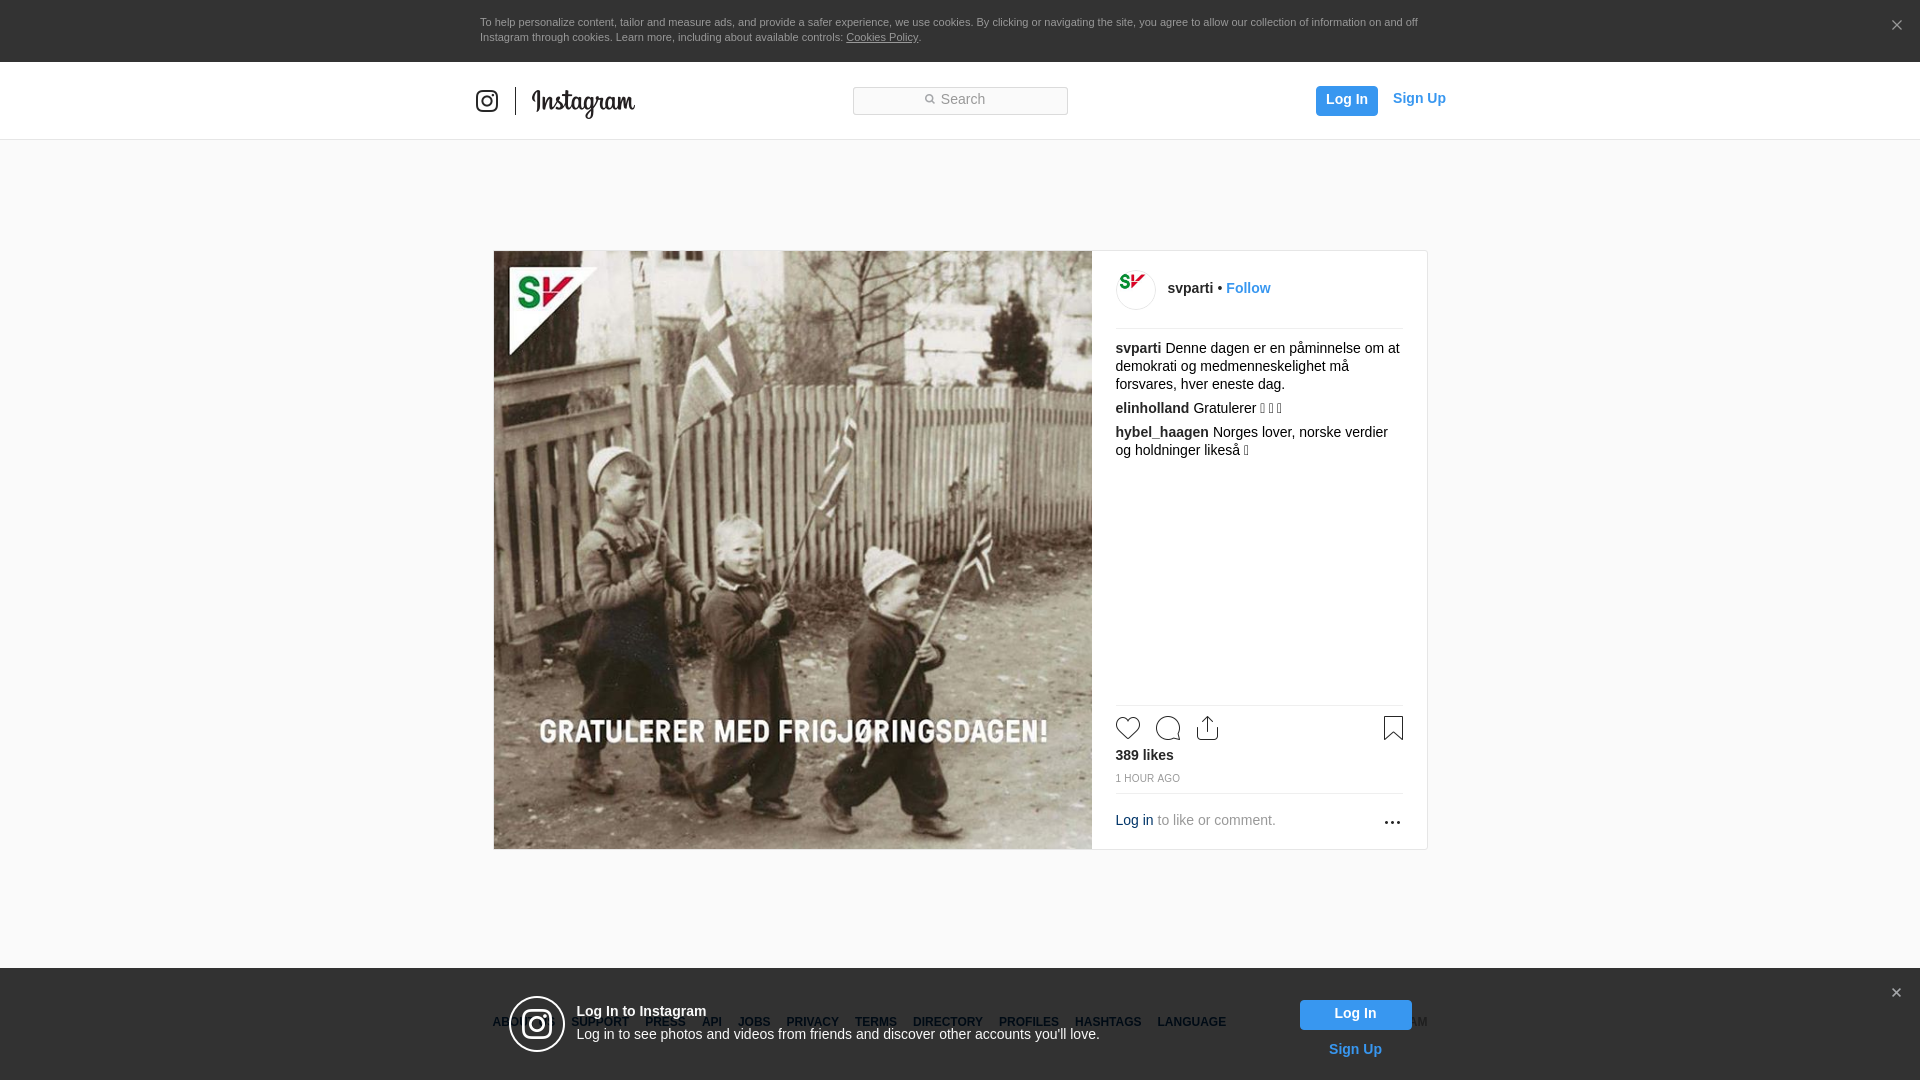
Task: Focus the Search input field
Action: 960,100
